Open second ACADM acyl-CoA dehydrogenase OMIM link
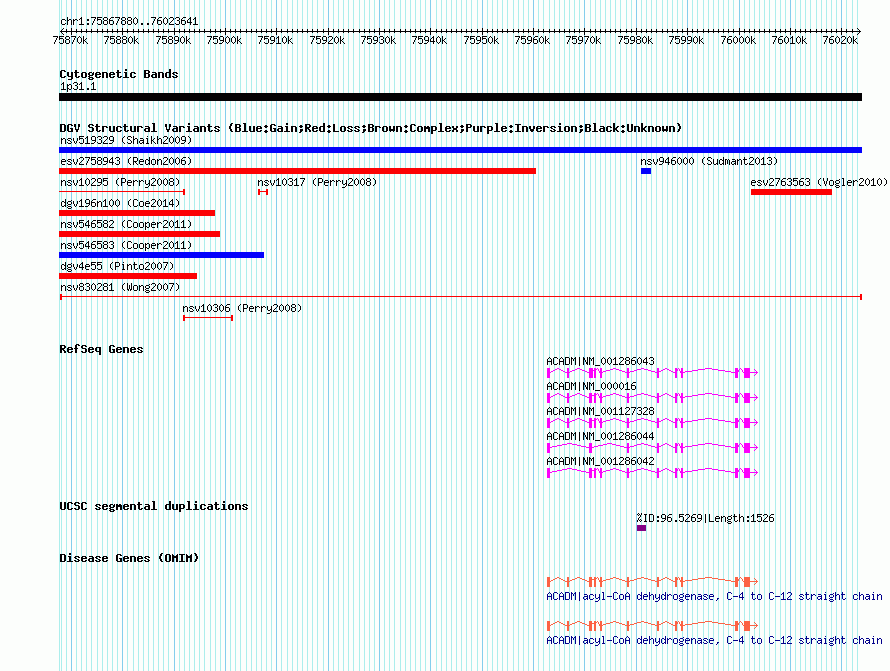The image size is (890, 671). click(714, 640)
